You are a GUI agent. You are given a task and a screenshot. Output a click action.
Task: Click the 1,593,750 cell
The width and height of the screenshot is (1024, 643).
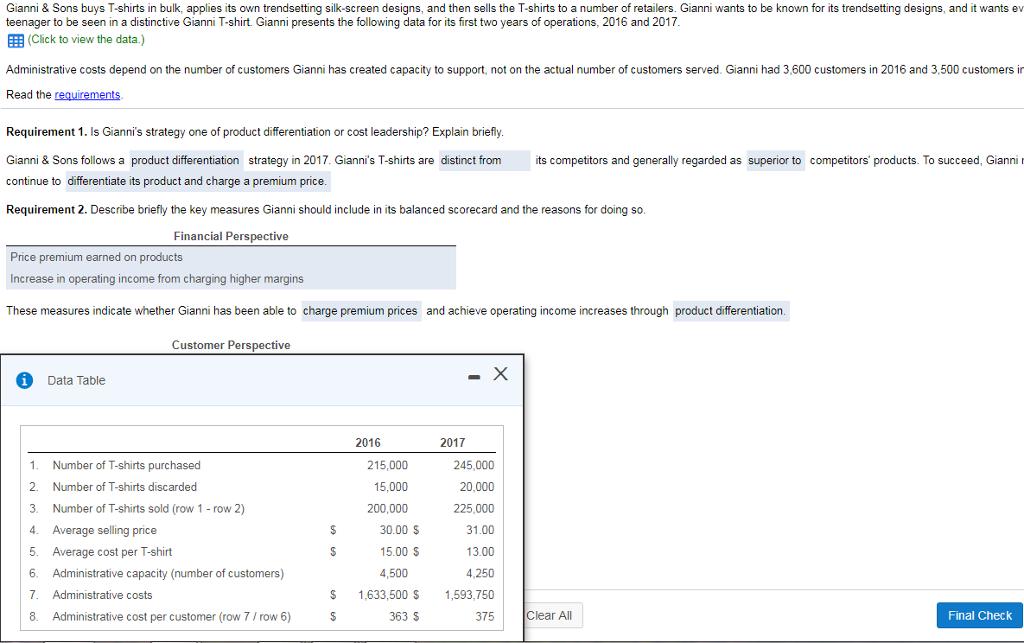point(470,595)
